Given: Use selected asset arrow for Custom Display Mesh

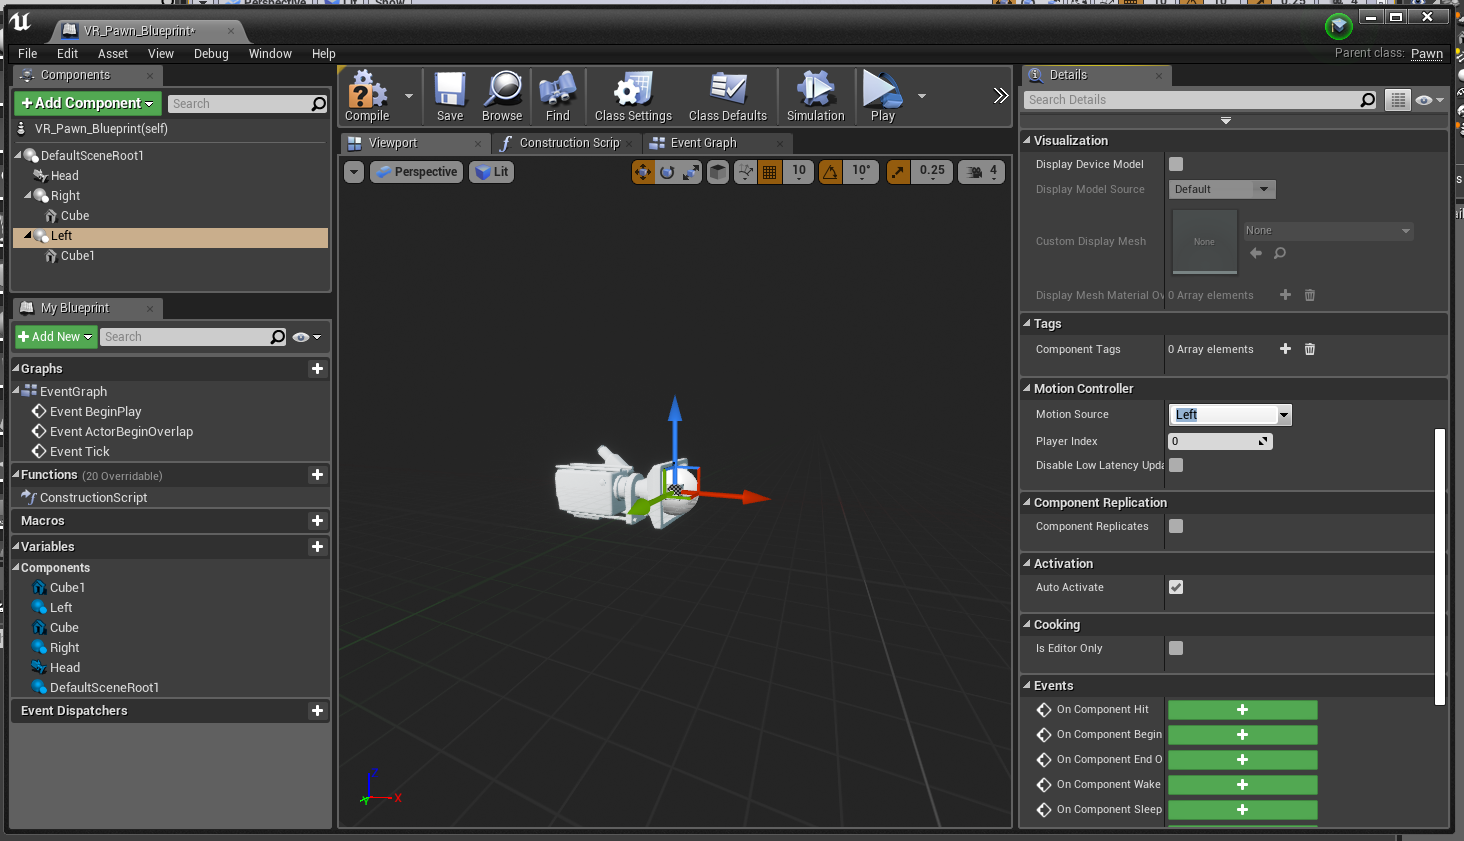Looking at the screenshot, I should (x=1256, y=253).
